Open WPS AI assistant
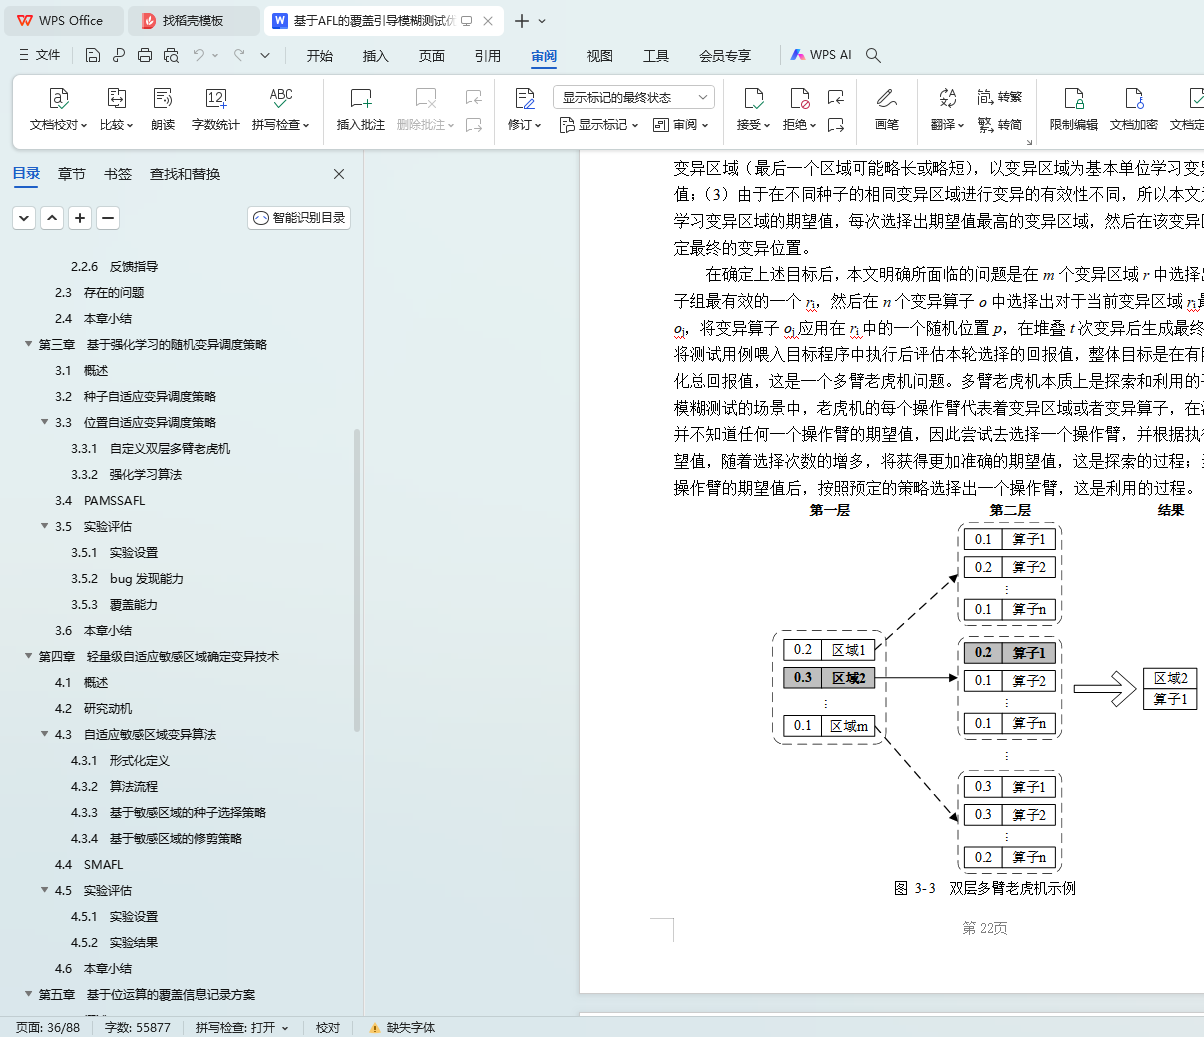This screenshot has height=1037, width=1204. point(821,55)
